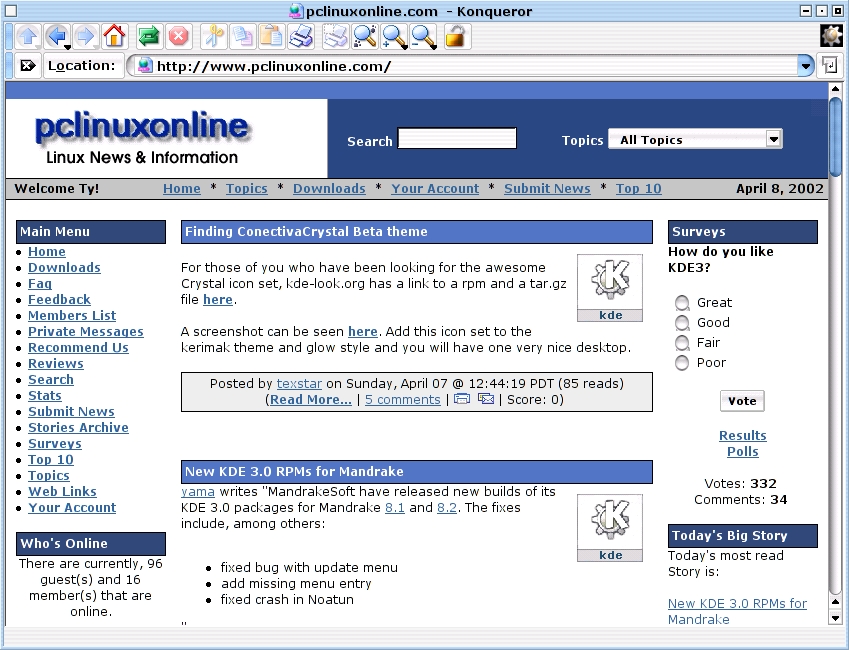This screenshot has width=849, height=650.
Task: Open Stories Archive in Main Menu
Action: [79, 427]
